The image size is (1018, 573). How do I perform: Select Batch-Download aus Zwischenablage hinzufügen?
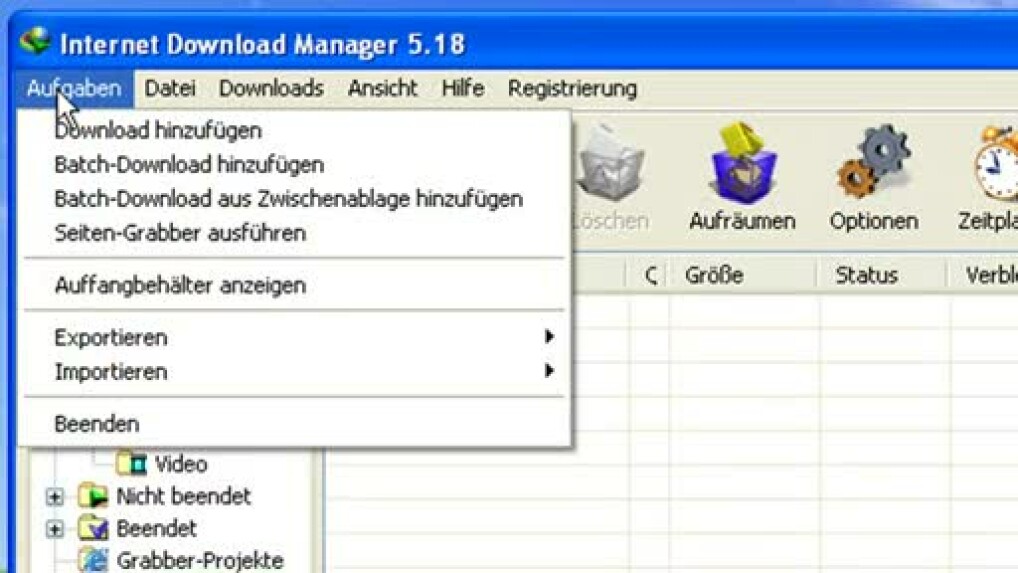(288, 199)
